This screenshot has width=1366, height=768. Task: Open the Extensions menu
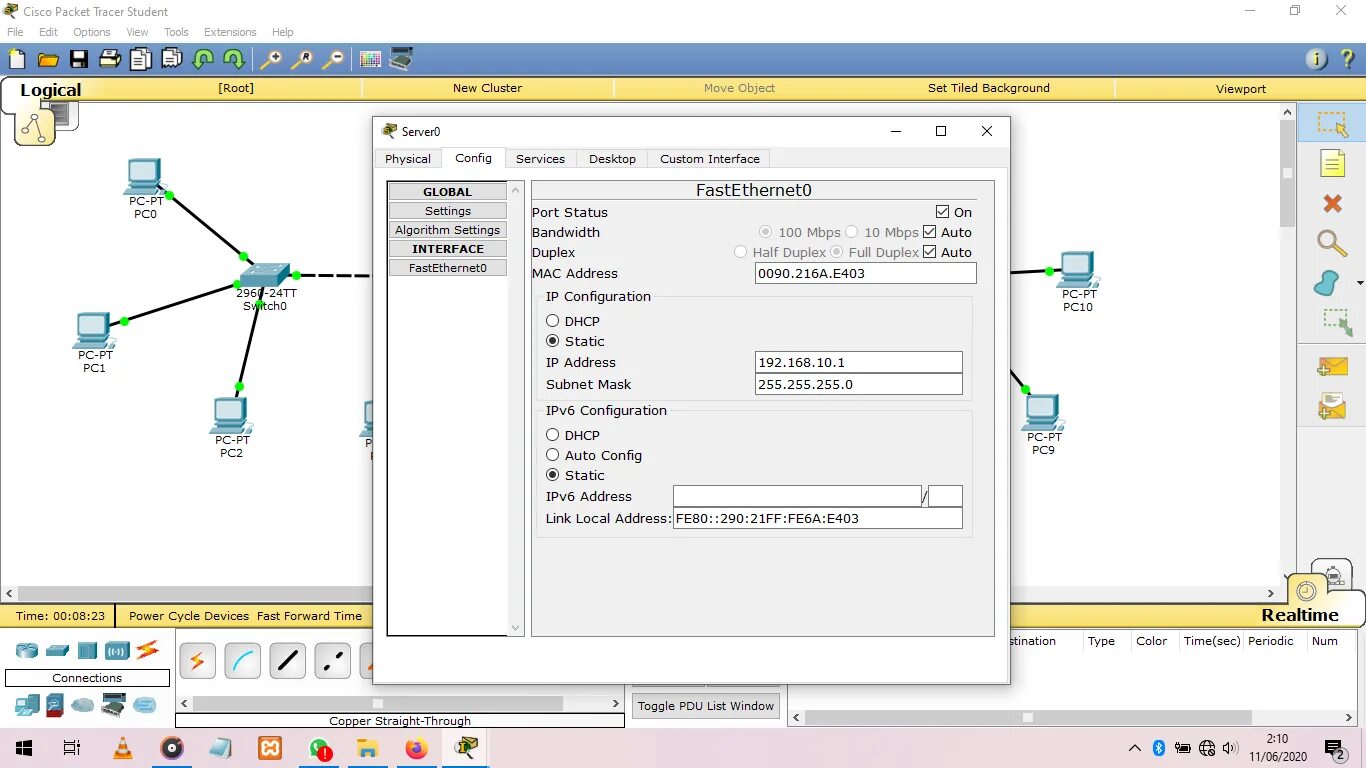point(230,32)
